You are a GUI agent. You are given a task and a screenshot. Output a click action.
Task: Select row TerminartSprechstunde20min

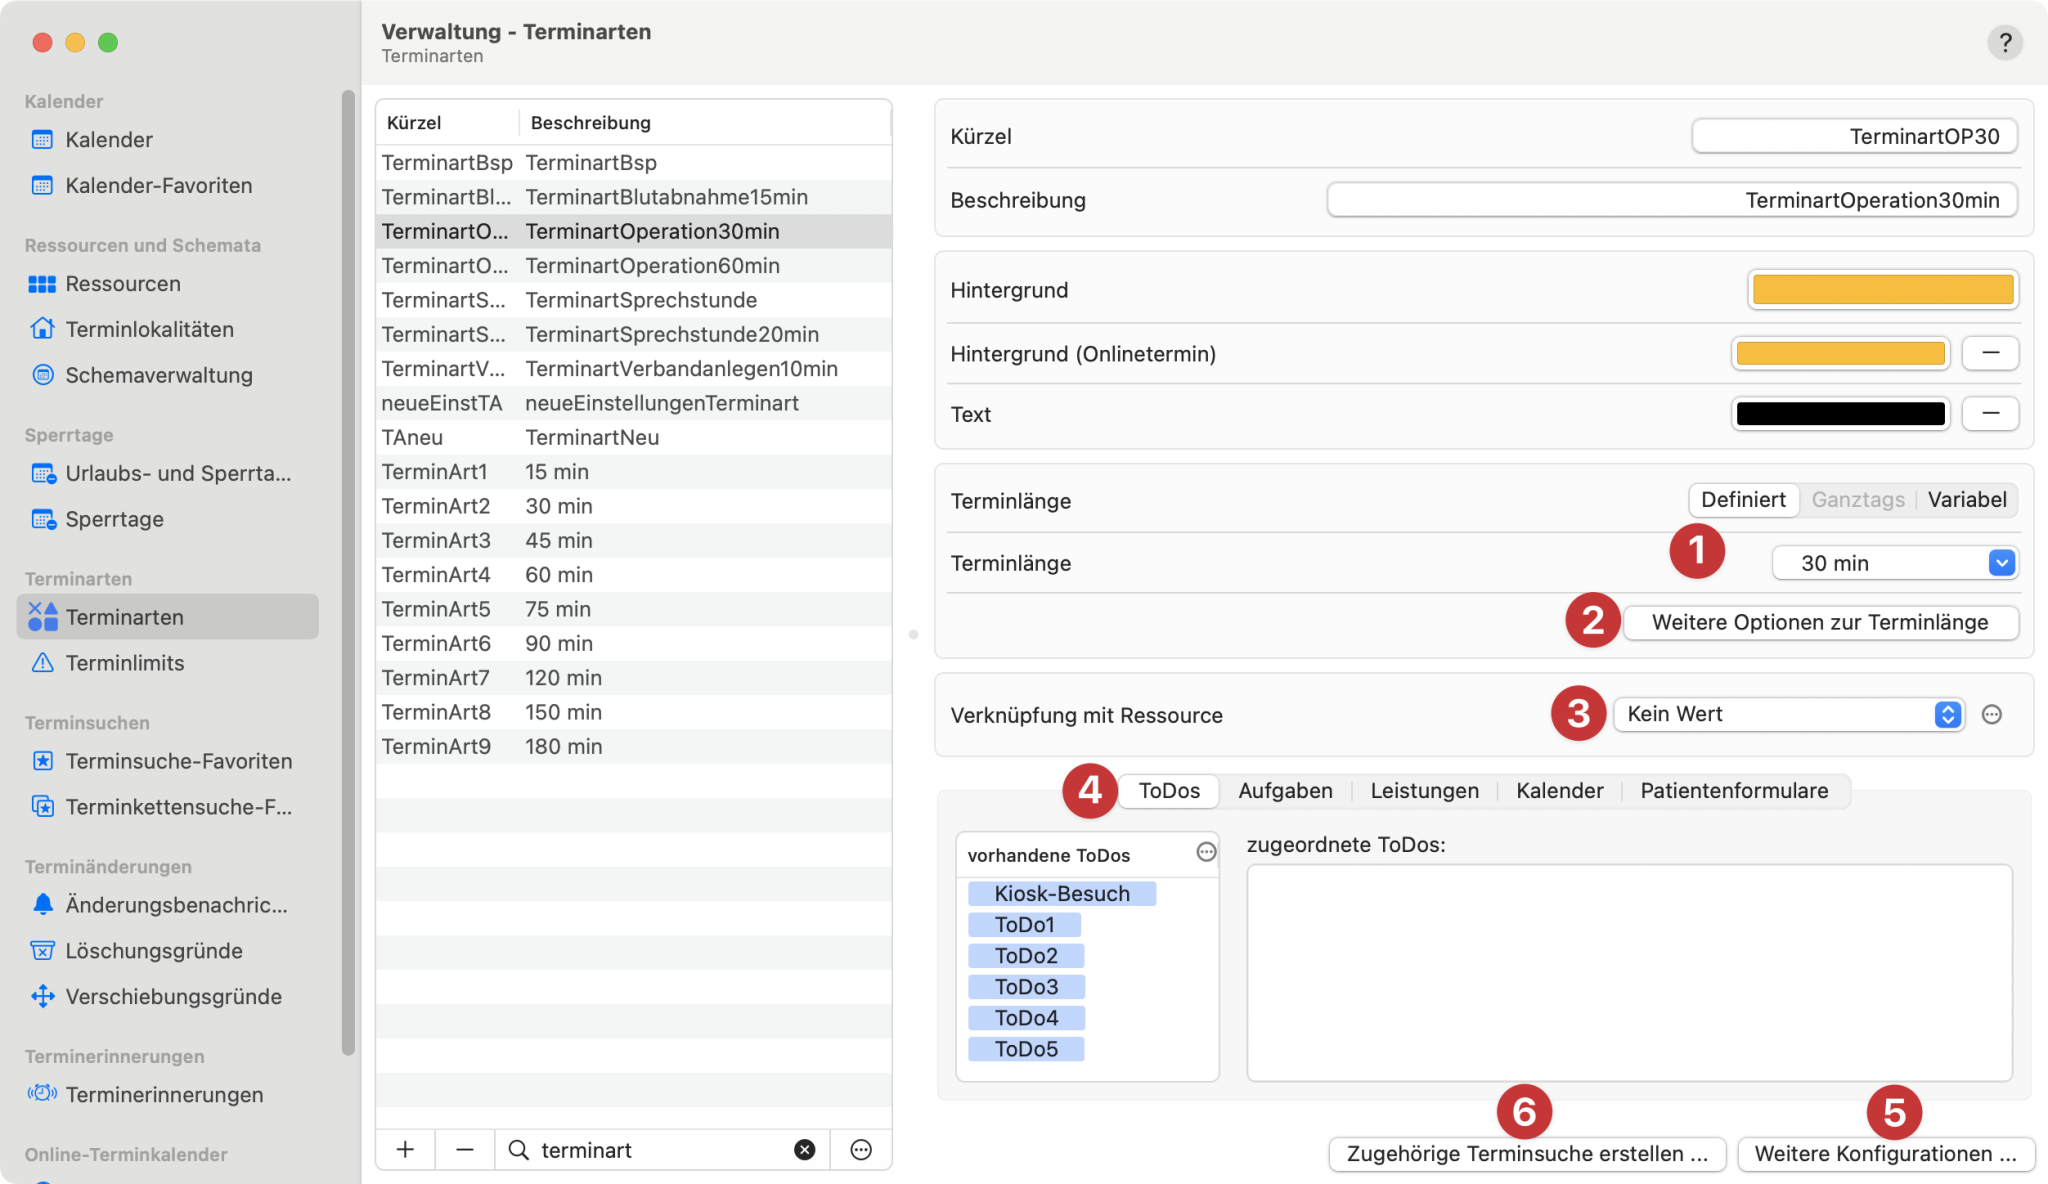[x=634, y=334]
